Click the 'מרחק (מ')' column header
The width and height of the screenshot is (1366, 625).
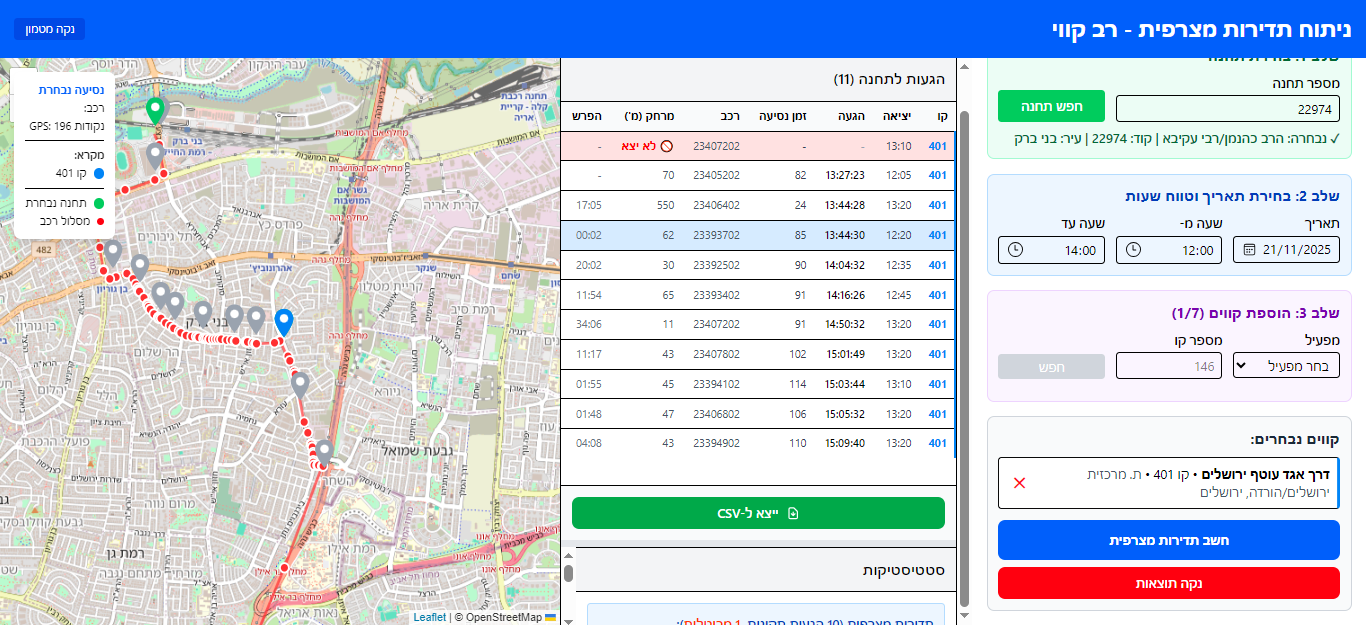click(x=650, y=116)
